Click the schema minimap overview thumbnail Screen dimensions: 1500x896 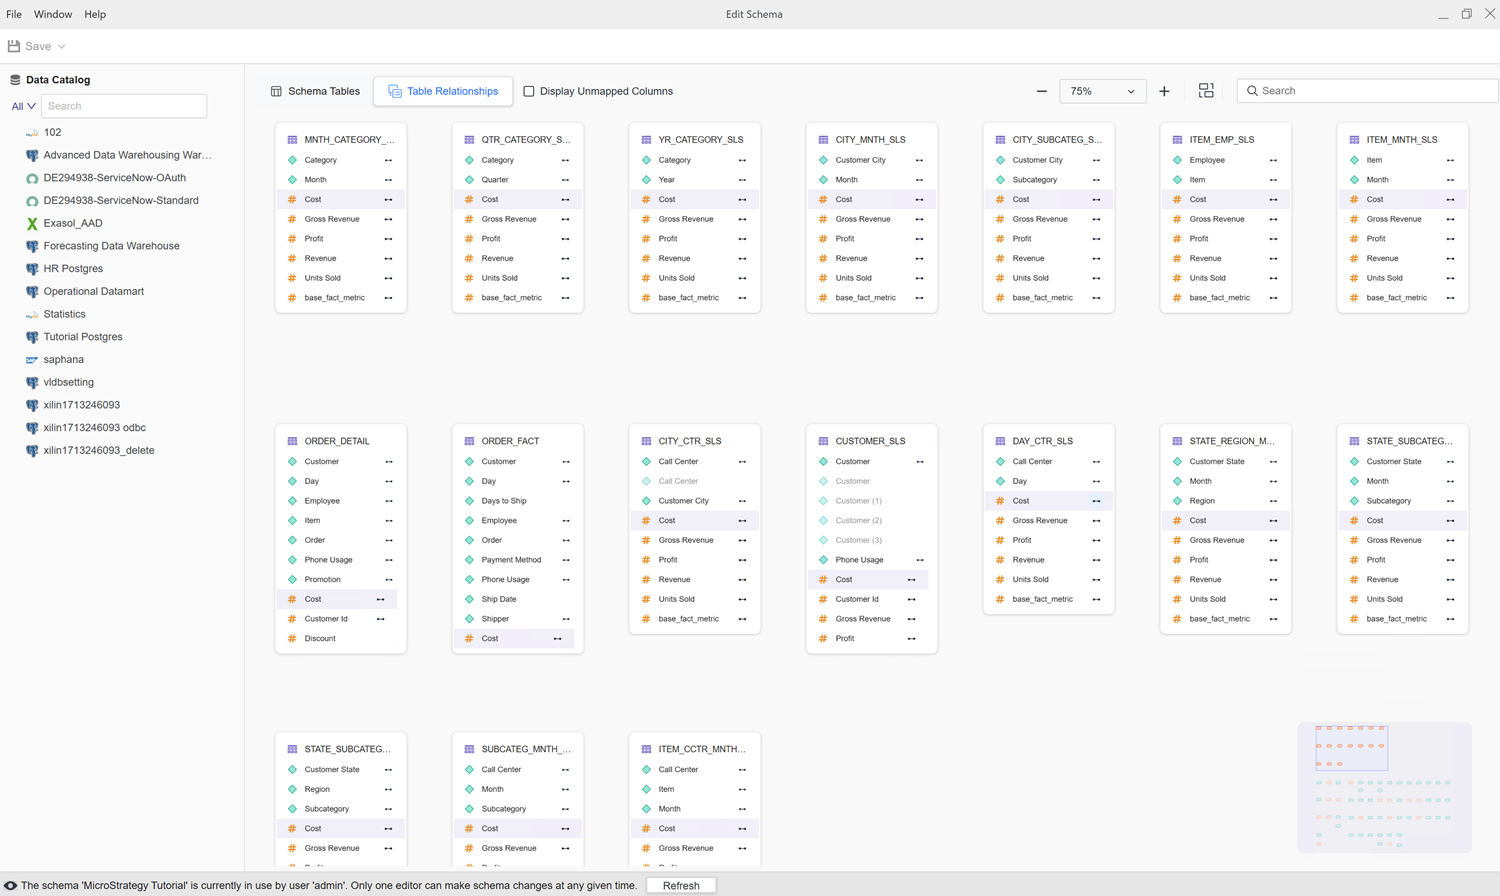[x=1384, y=787]
